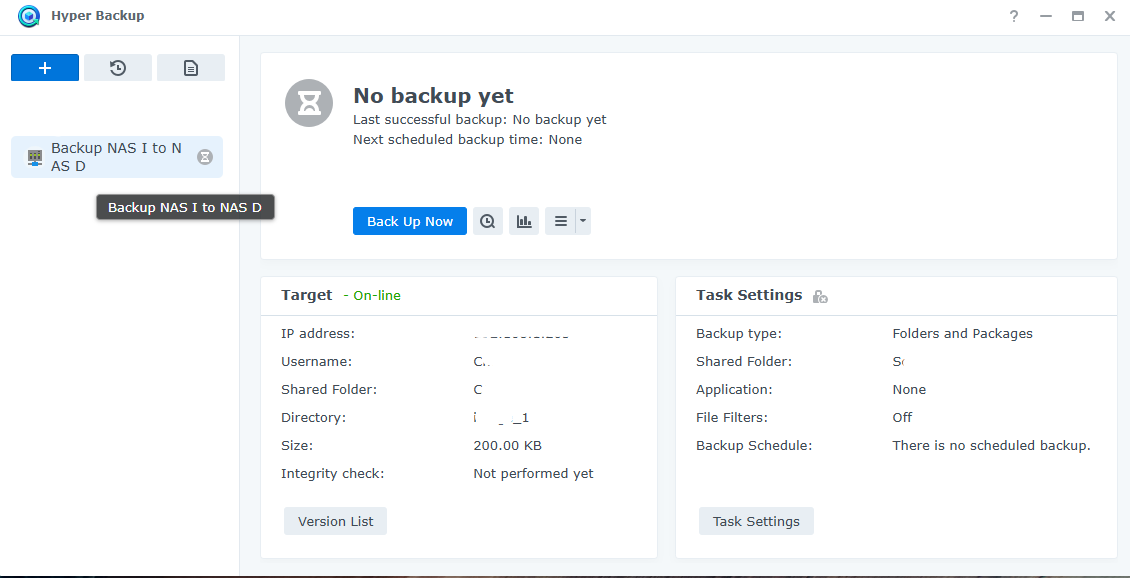
Task: Click the Hyper Backup app logo
Action: [x=29, y=16]
